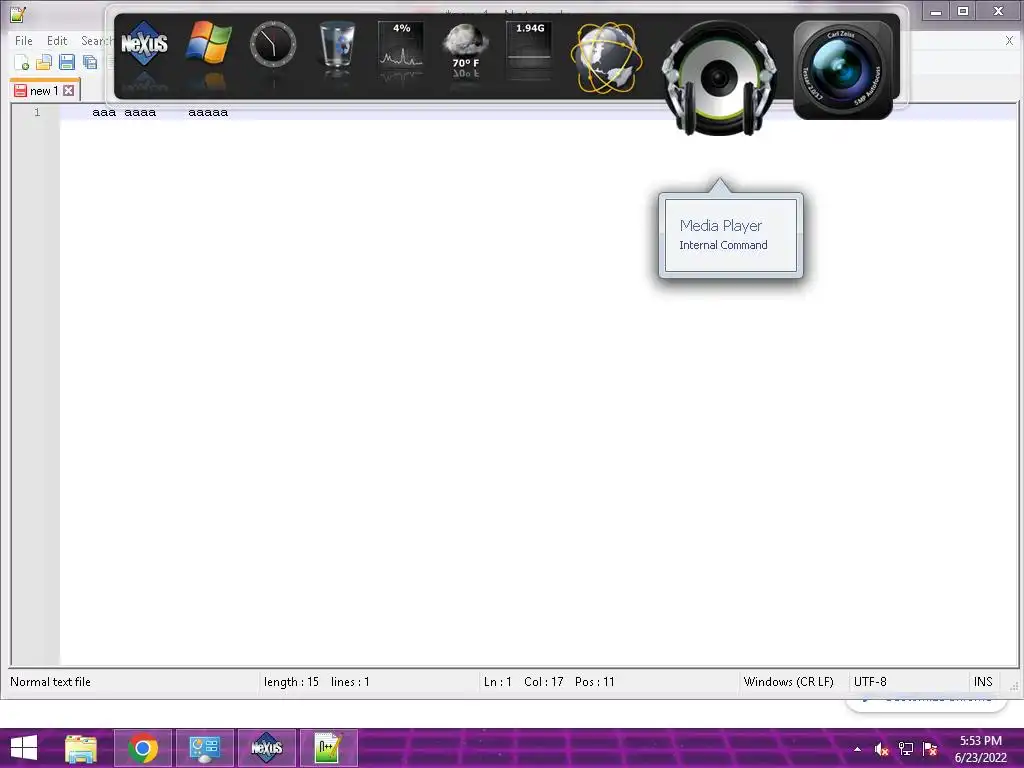
Task: Click the muted volume tray icon
Action: click(x=881, y=749)
